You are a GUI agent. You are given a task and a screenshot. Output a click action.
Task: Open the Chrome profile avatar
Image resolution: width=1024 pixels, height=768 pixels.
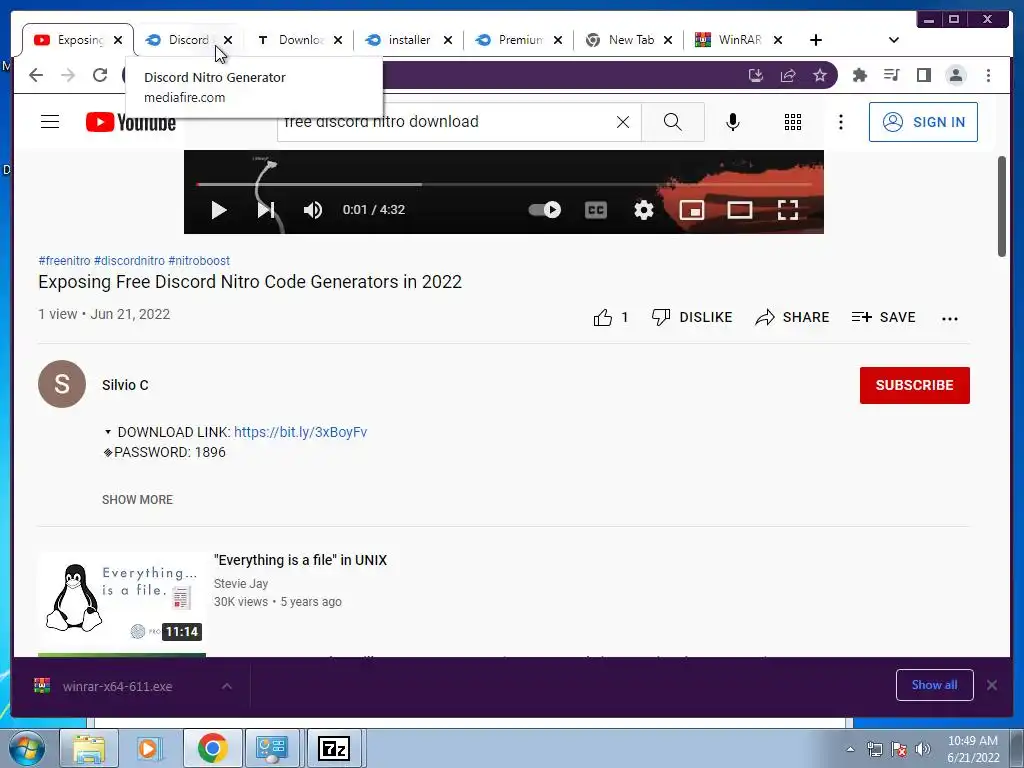click(955, 76)
